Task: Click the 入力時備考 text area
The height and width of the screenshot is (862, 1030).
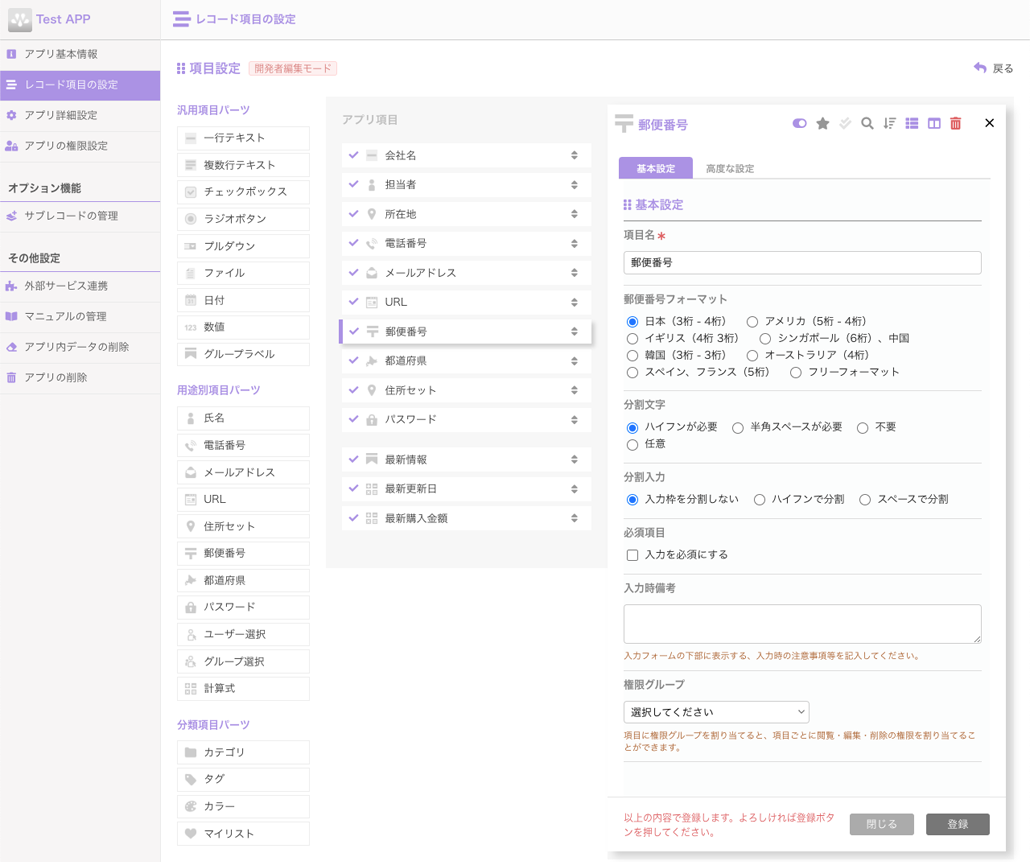Action: pos(802,624)
